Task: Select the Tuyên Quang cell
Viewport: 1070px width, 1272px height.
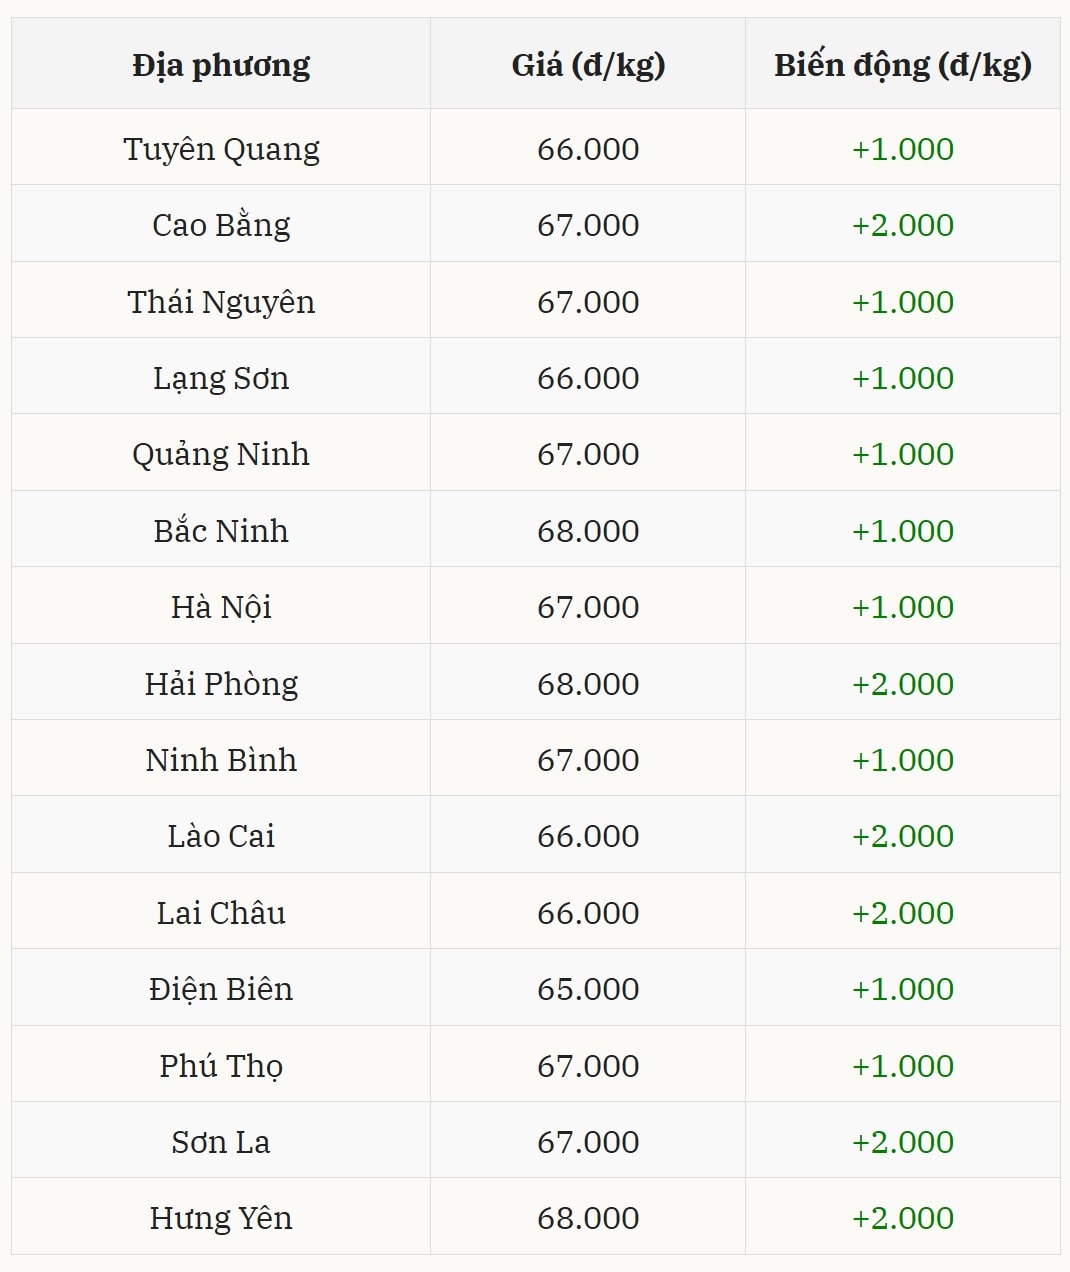Action: pyautogui.click(x=221, y=149)
